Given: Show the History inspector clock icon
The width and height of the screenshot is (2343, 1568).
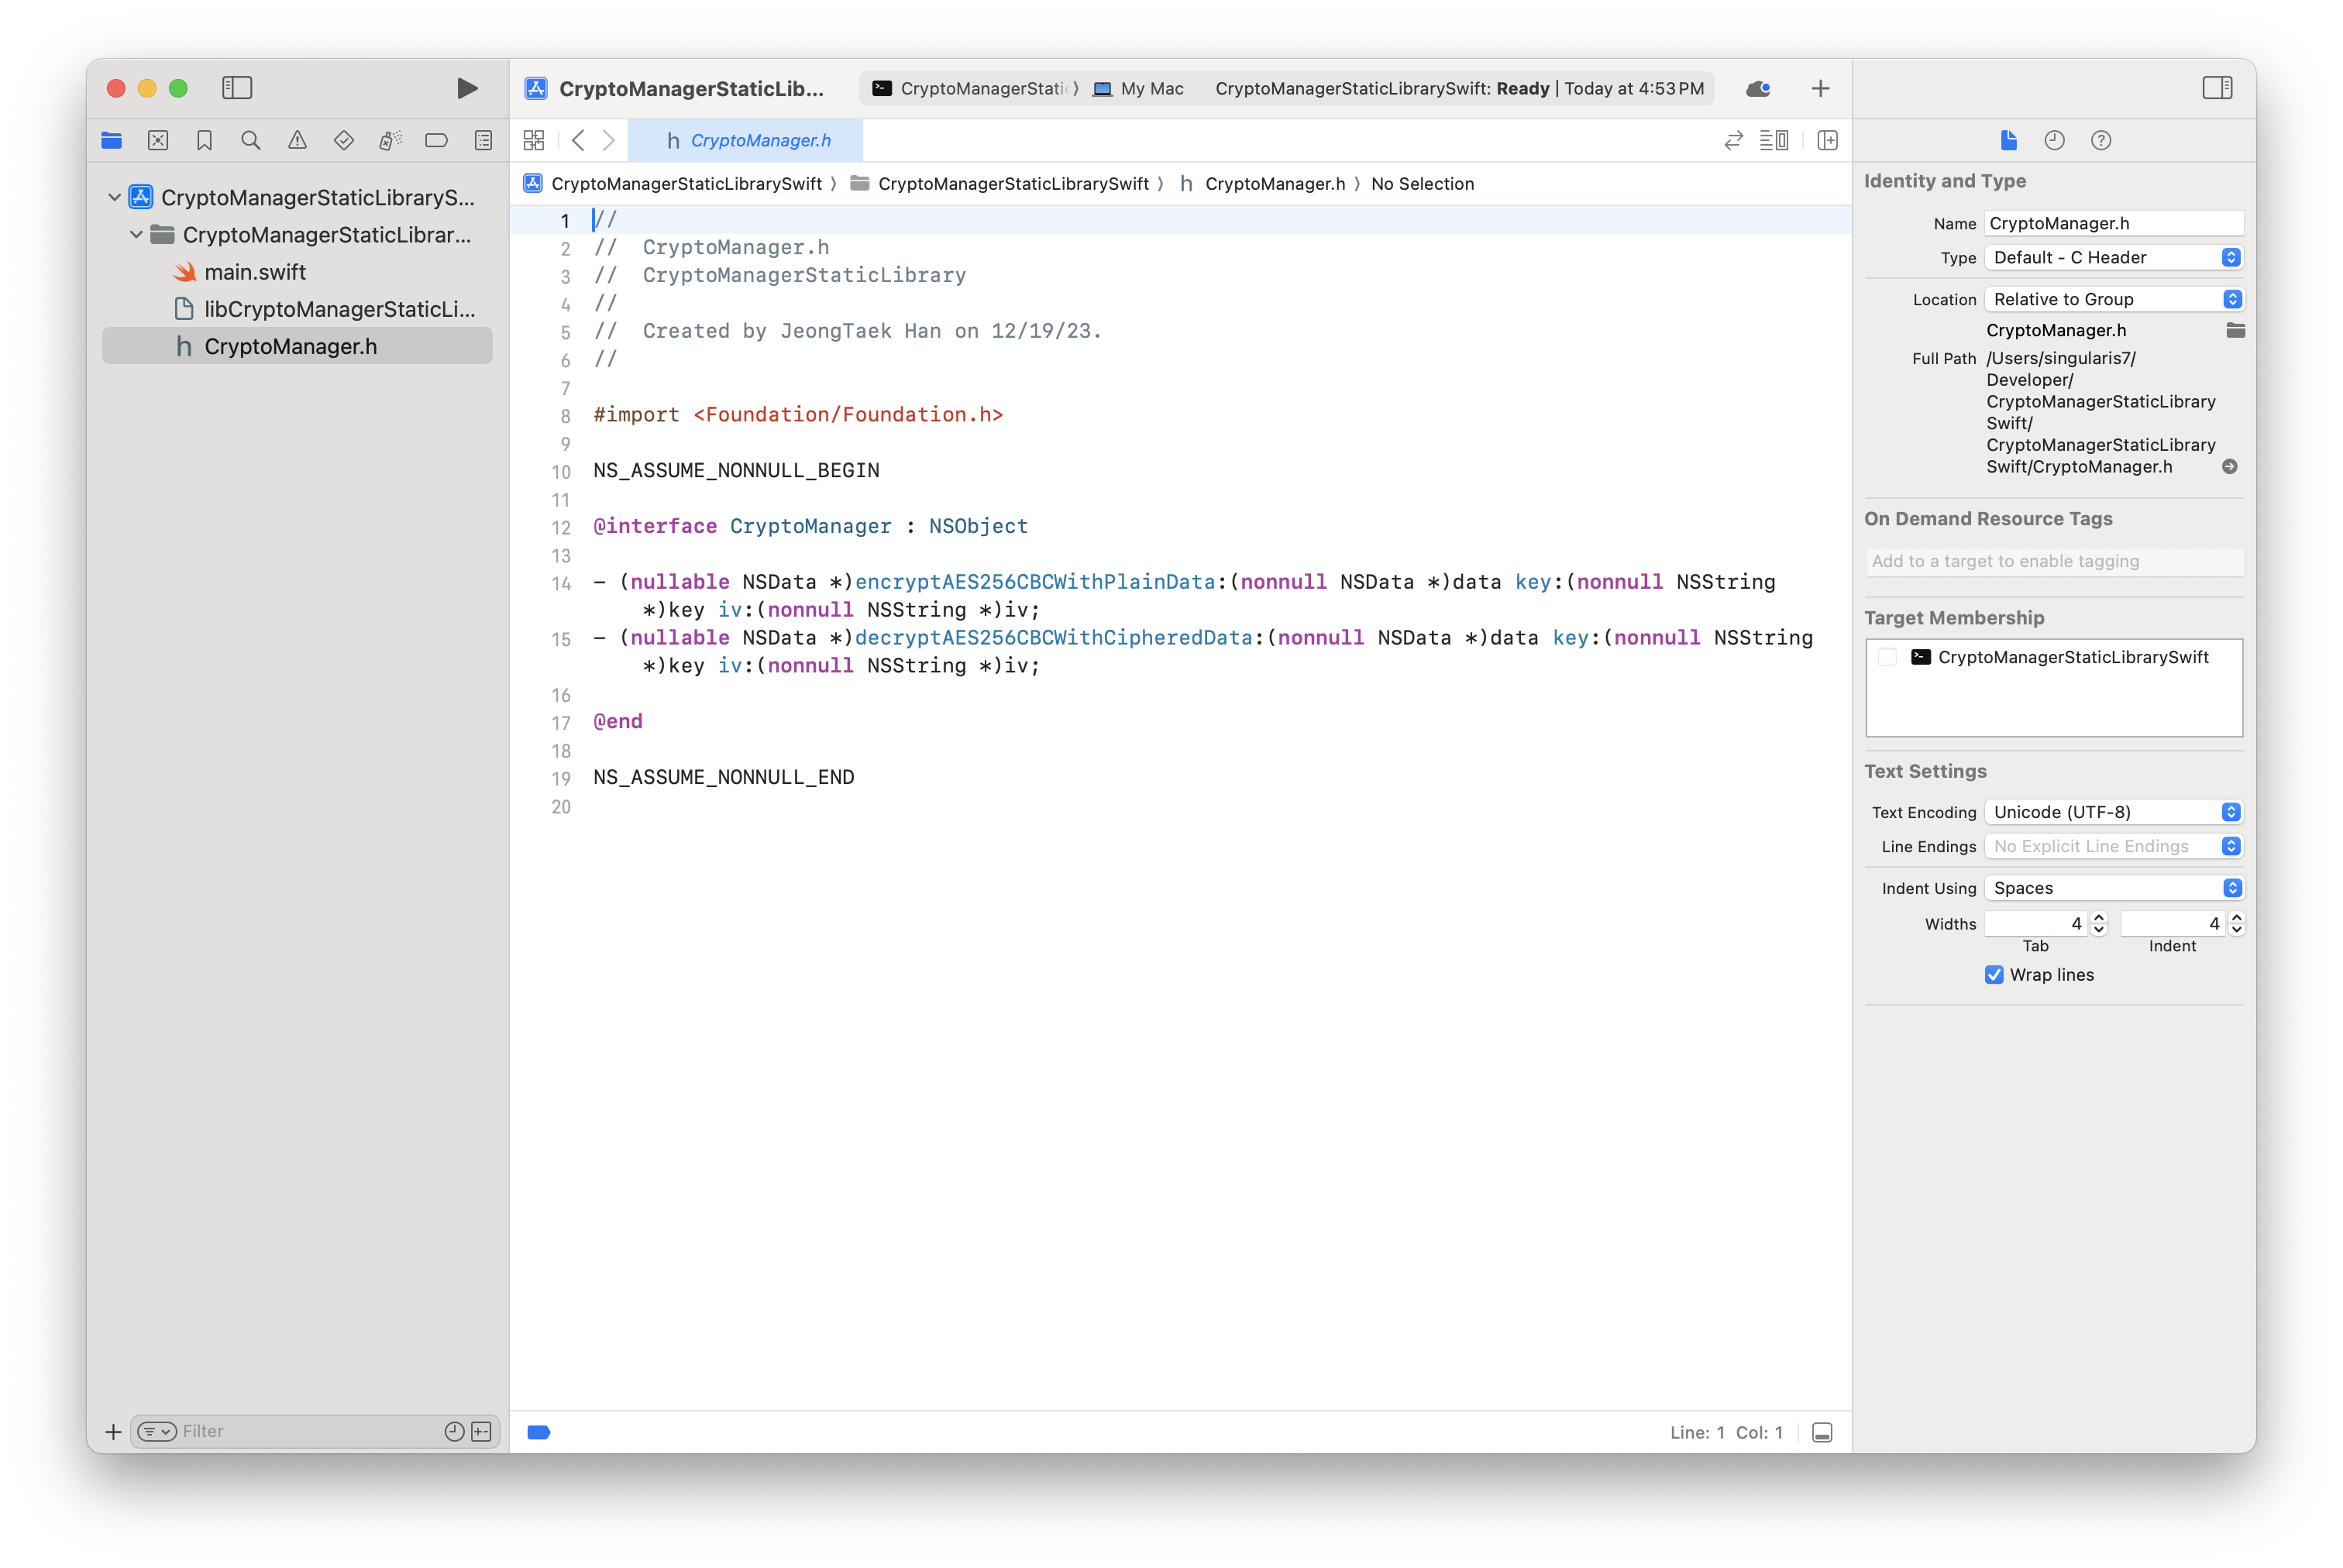Looking at the screenshot, I should pos(2054,140).
